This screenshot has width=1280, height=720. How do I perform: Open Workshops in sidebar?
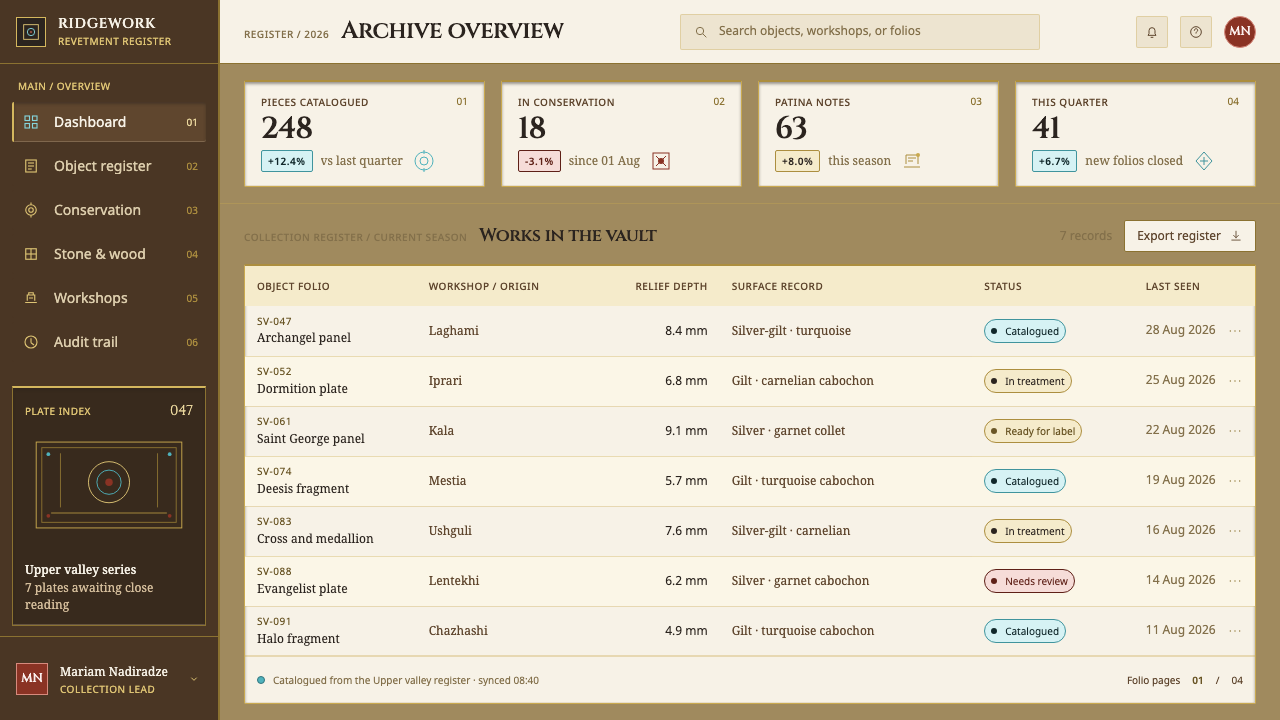pos(109,298)
